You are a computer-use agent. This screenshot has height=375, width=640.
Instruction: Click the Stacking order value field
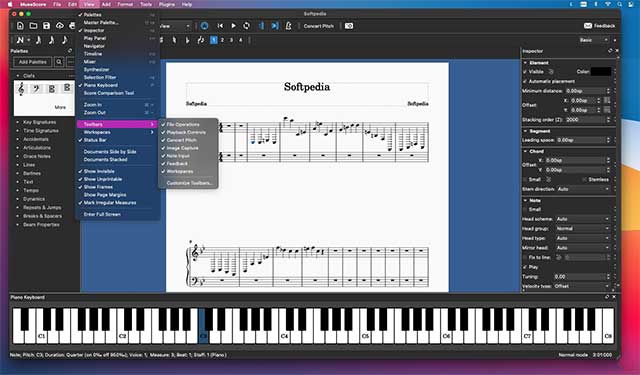[x=588, y=120]
